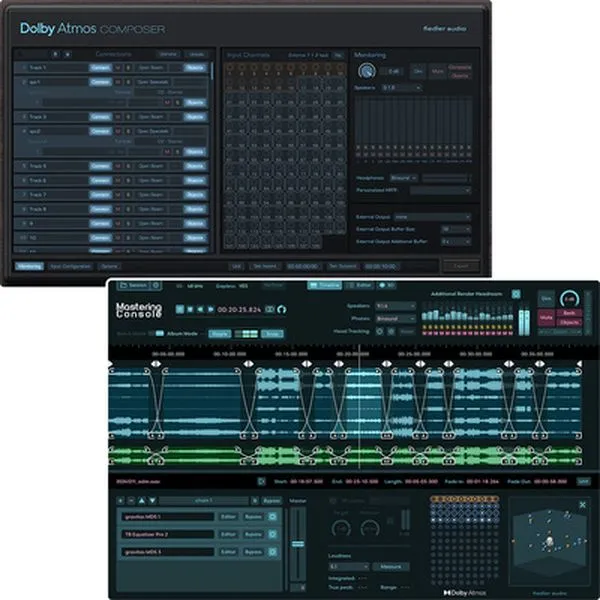Screen dimensions: 600x600
Task: Open settings gear next to Session button
Action: point(156,285)
